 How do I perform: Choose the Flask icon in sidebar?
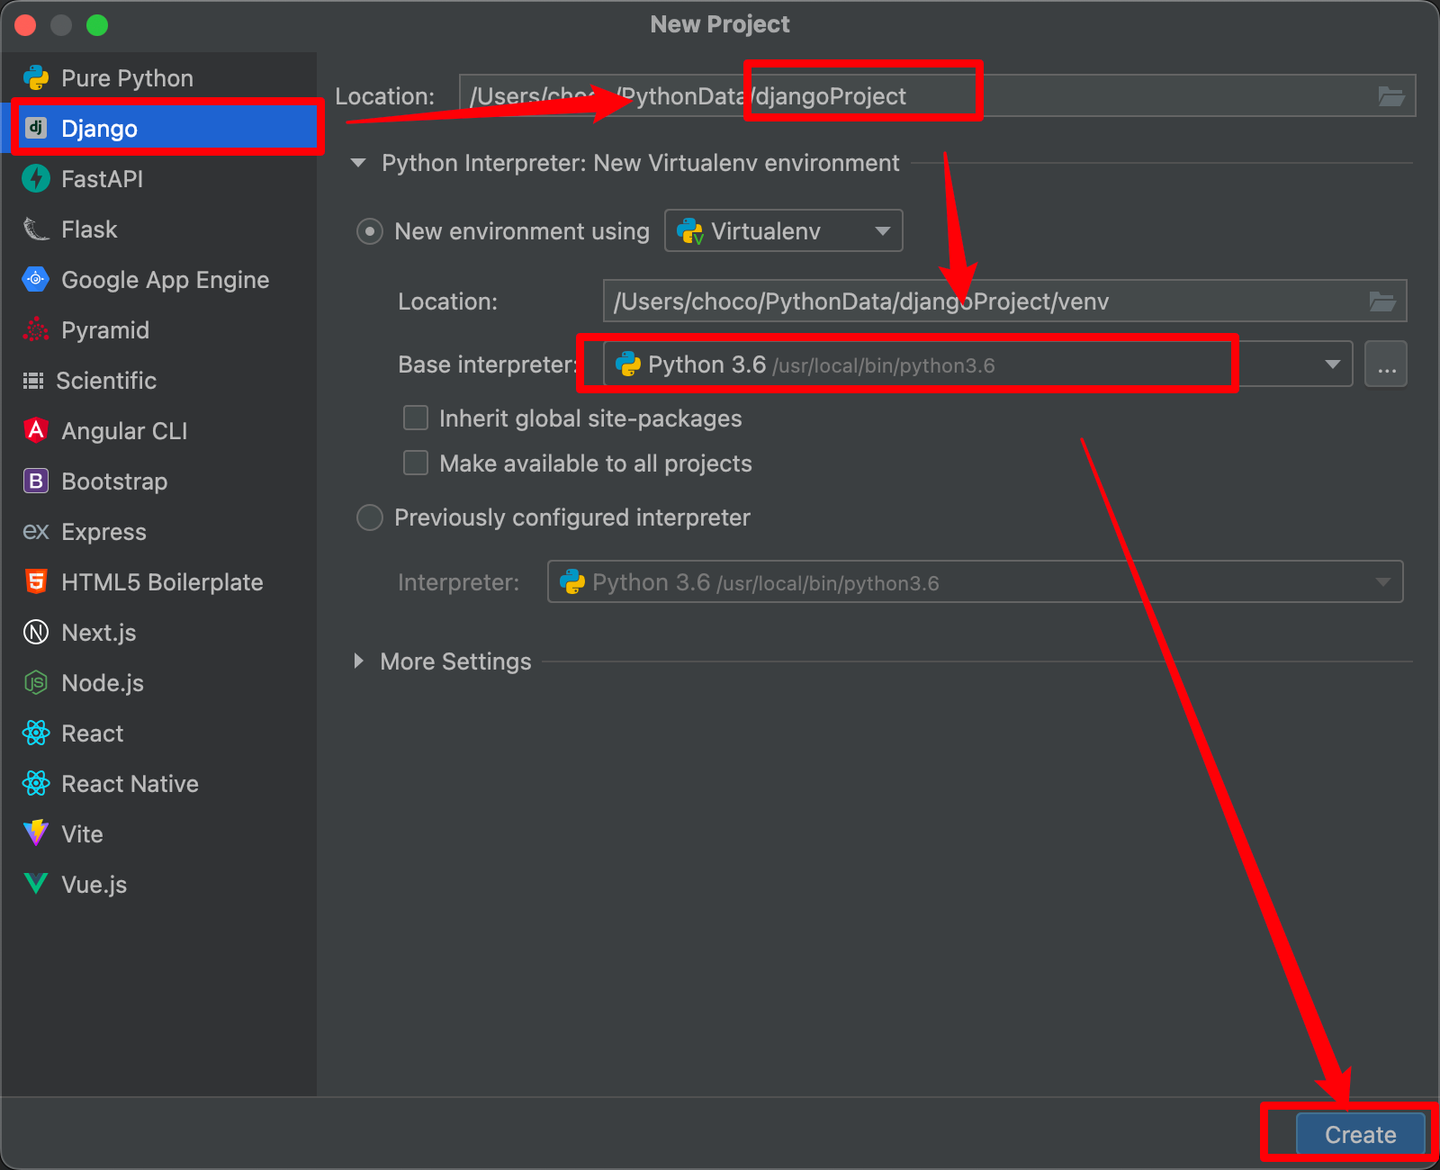[x=36, y=229]
